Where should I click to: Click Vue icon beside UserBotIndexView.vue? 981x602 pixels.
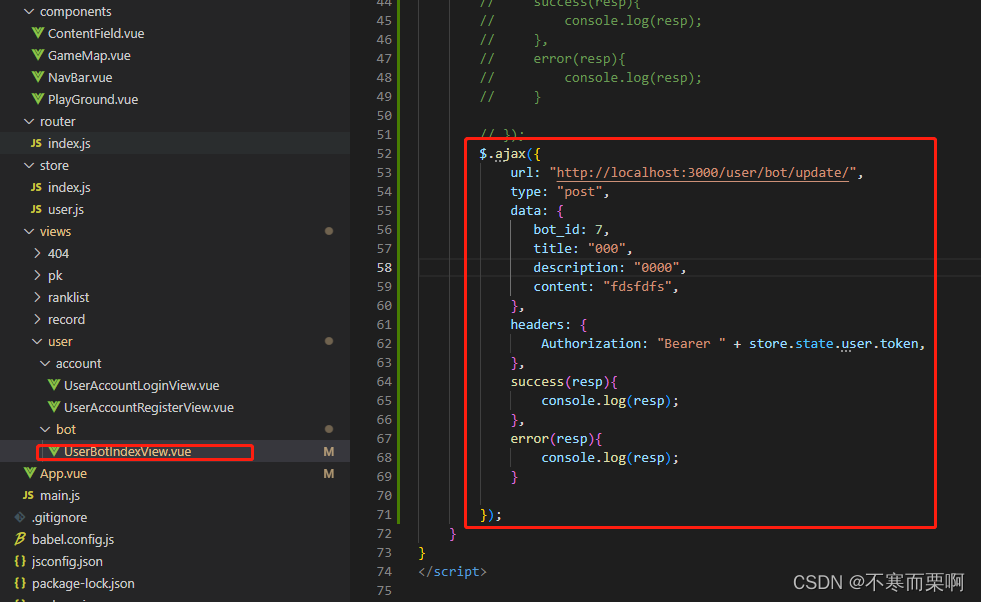tap(54, 451)
